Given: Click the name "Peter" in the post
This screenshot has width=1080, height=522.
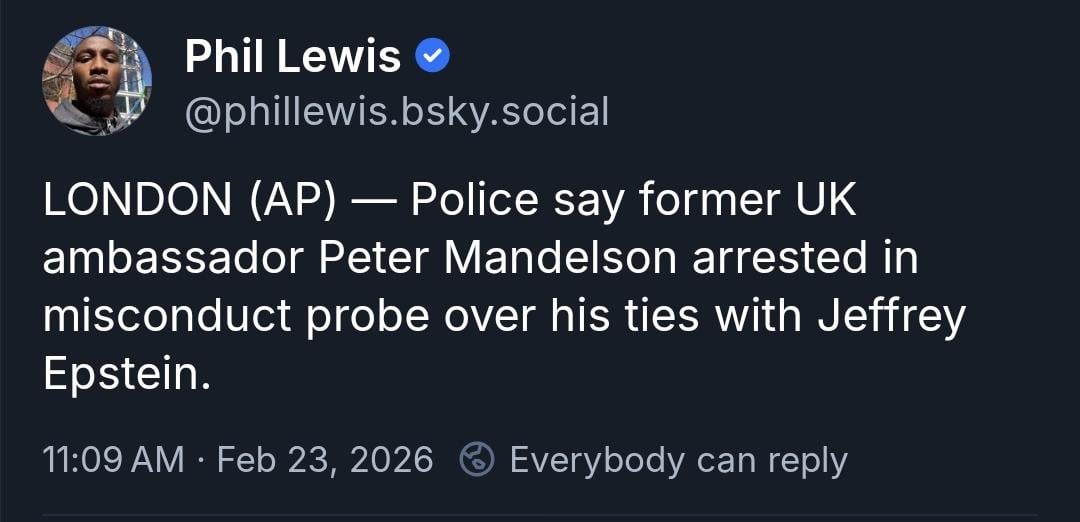Looking at the screenshot, I should 374,259.
